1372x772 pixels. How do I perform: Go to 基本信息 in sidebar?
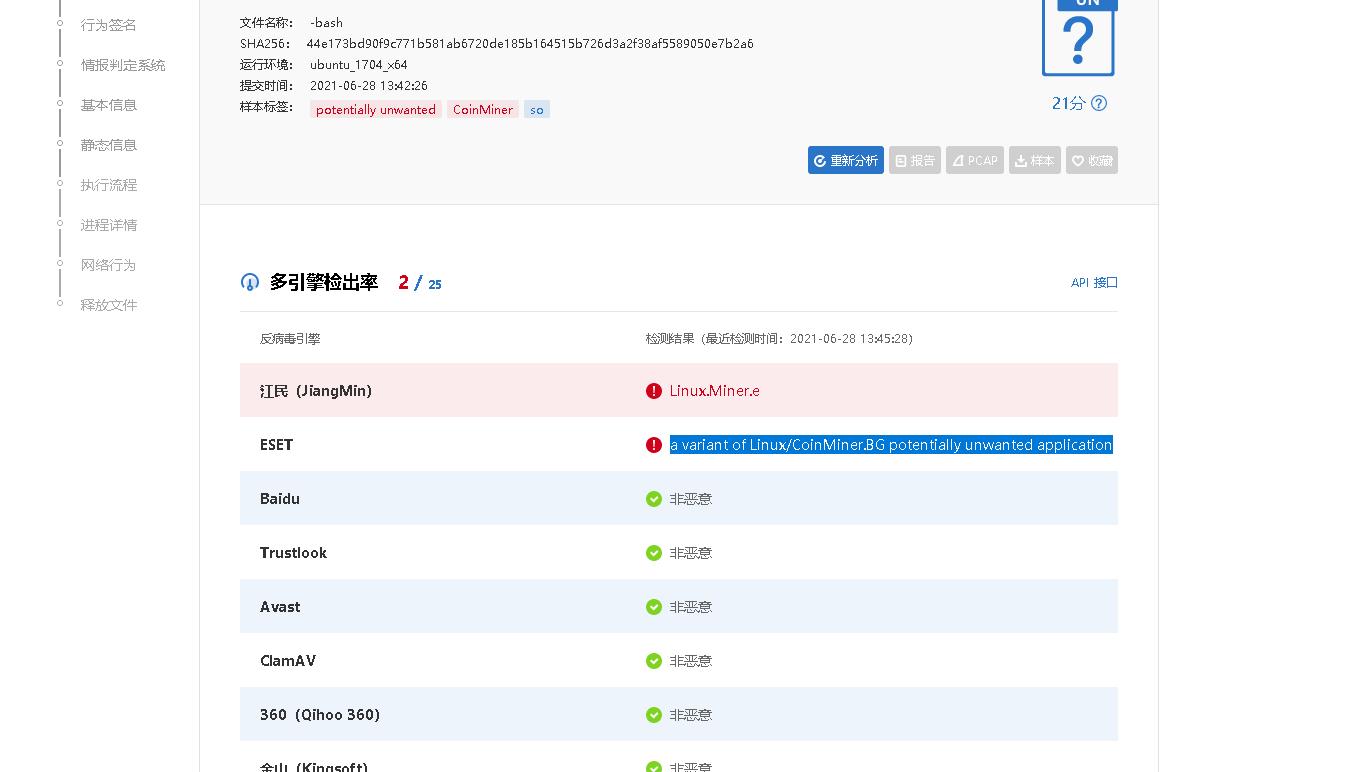point(109,105)
